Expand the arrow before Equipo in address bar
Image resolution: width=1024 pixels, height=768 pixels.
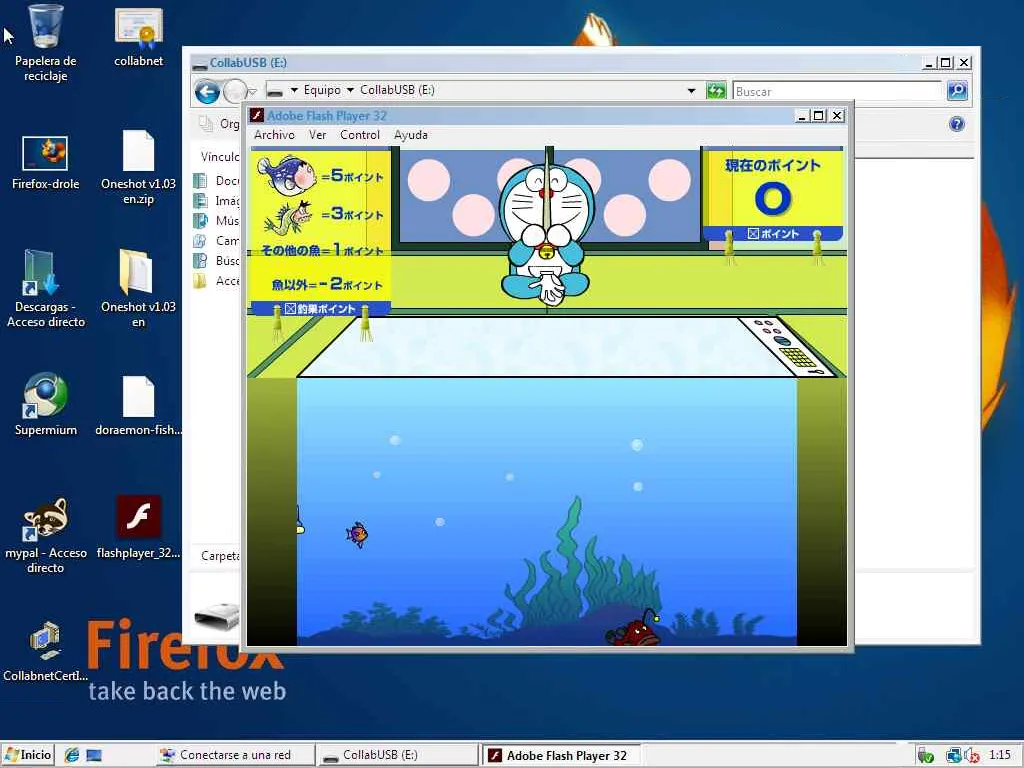[294, 90]
